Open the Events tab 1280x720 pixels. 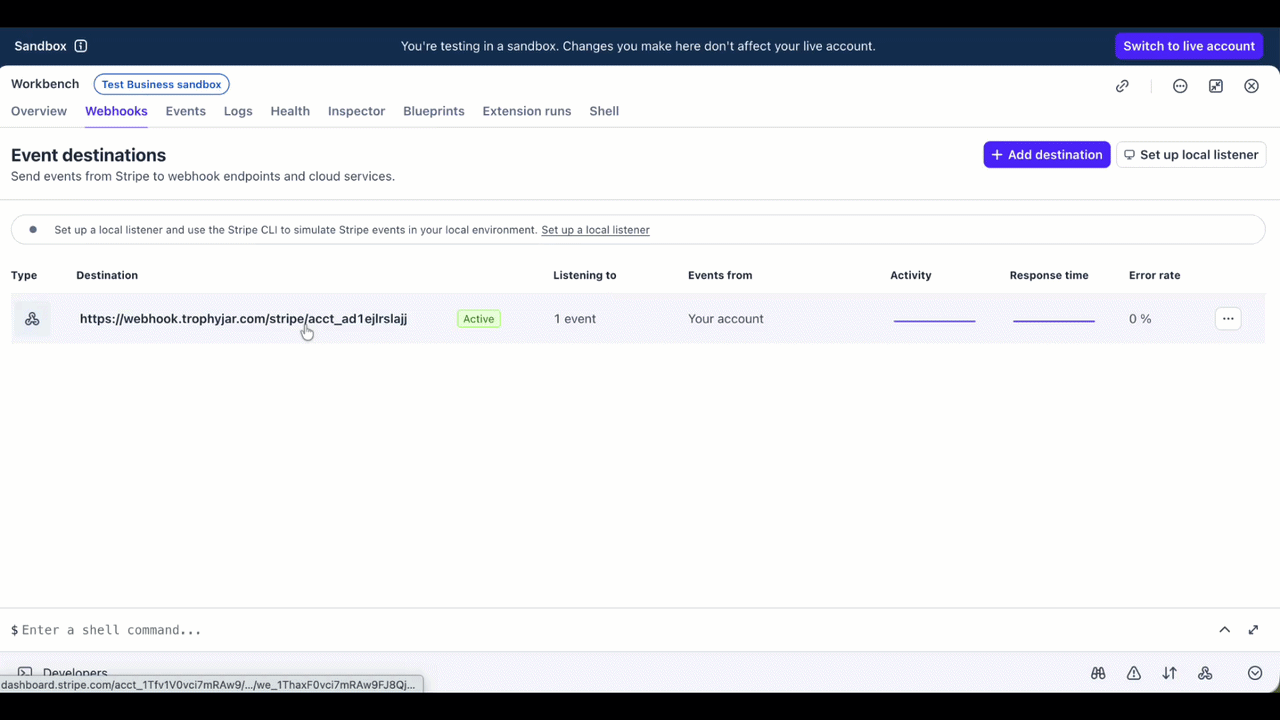186,111
